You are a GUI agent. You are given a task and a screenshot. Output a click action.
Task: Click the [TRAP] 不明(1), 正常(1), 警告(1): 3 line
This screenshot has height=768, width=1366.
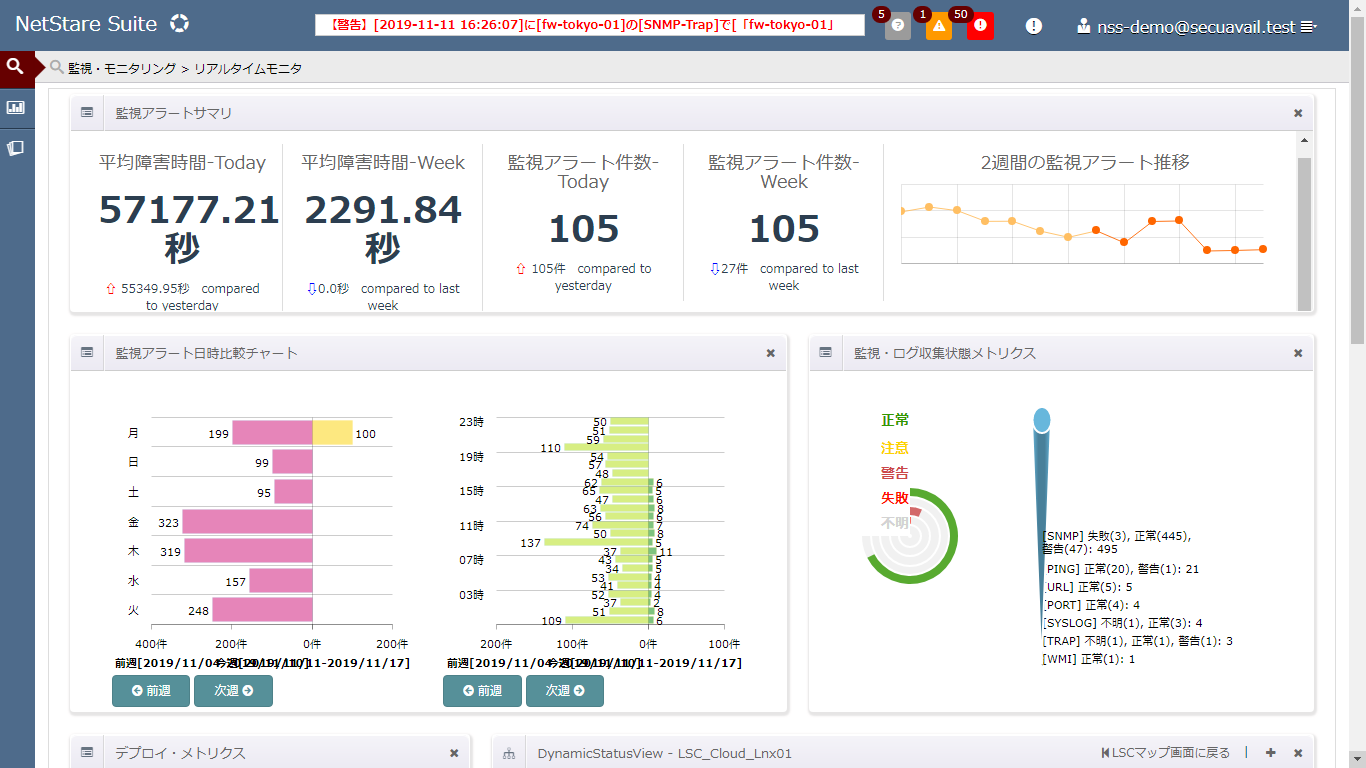(x=1137, y=641)
